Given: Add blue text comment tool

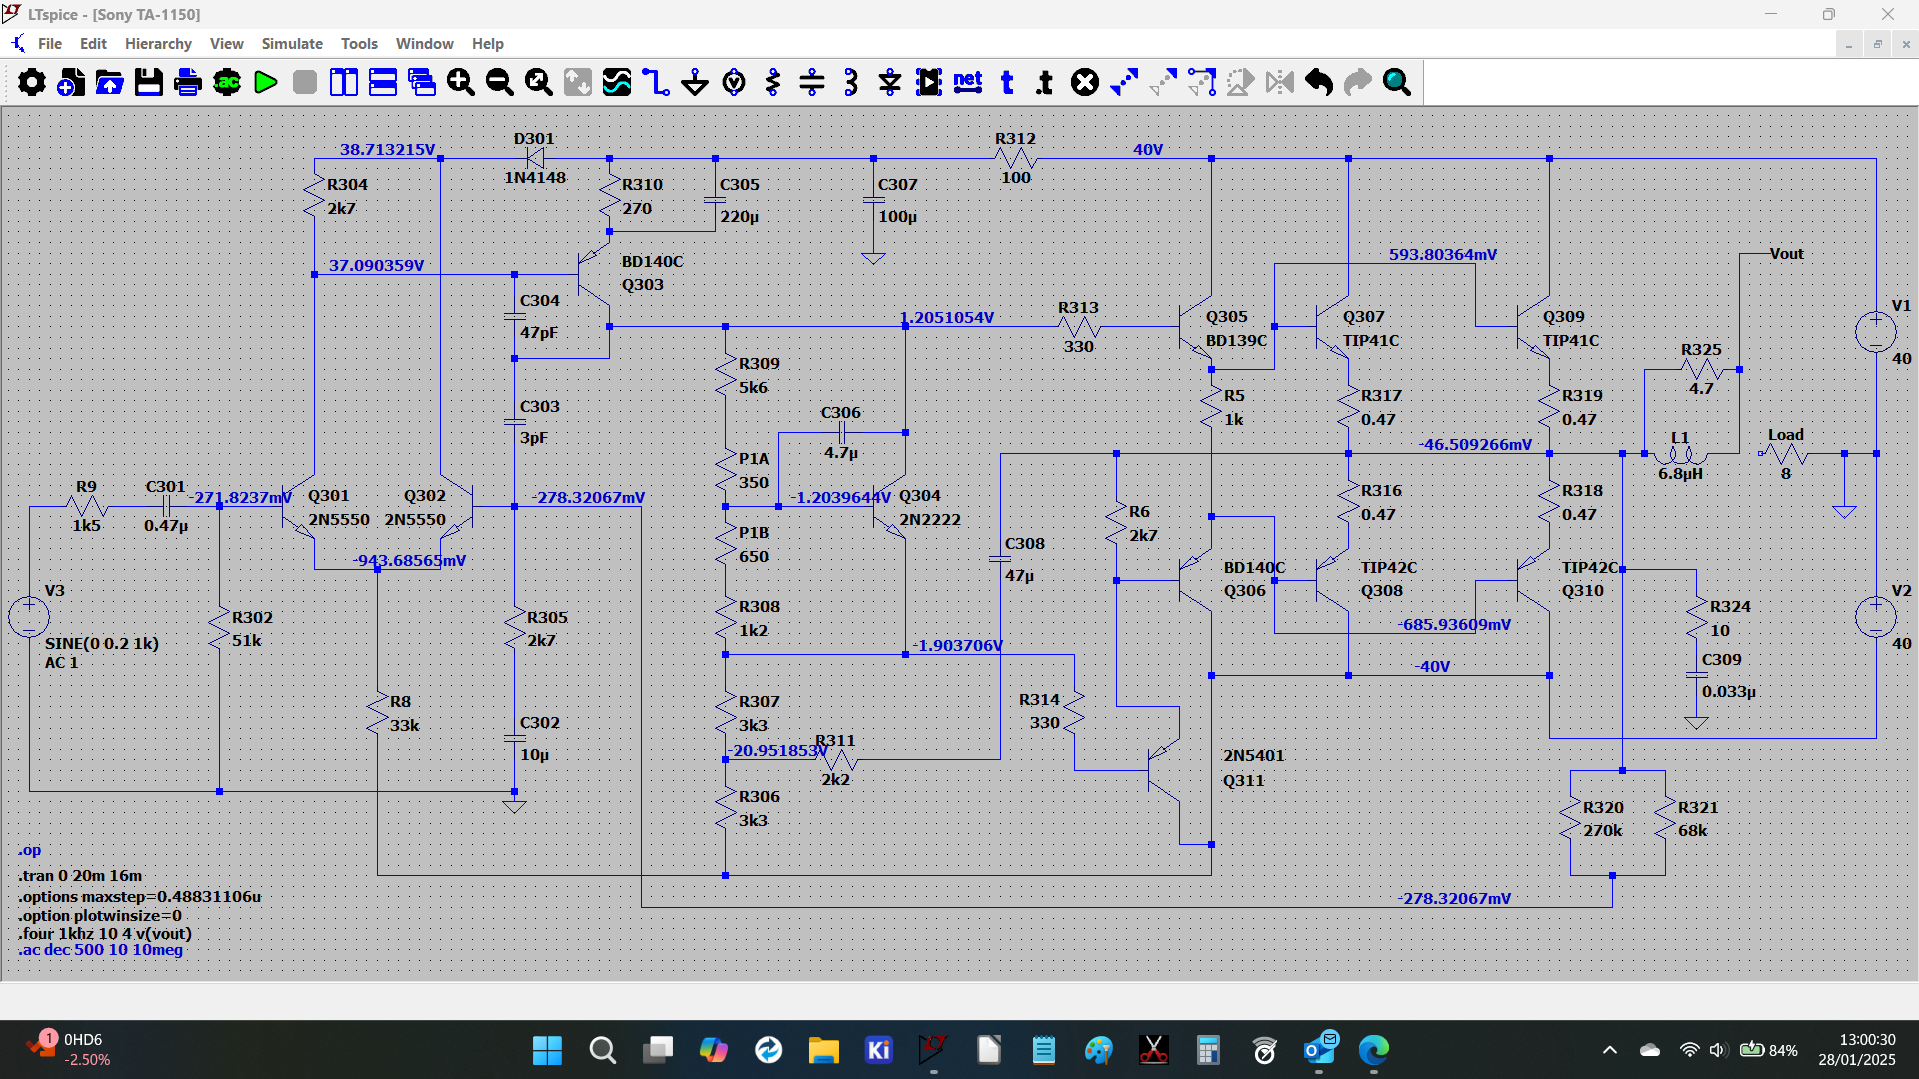Looking at the screenshot, I should pos(1007,82).
